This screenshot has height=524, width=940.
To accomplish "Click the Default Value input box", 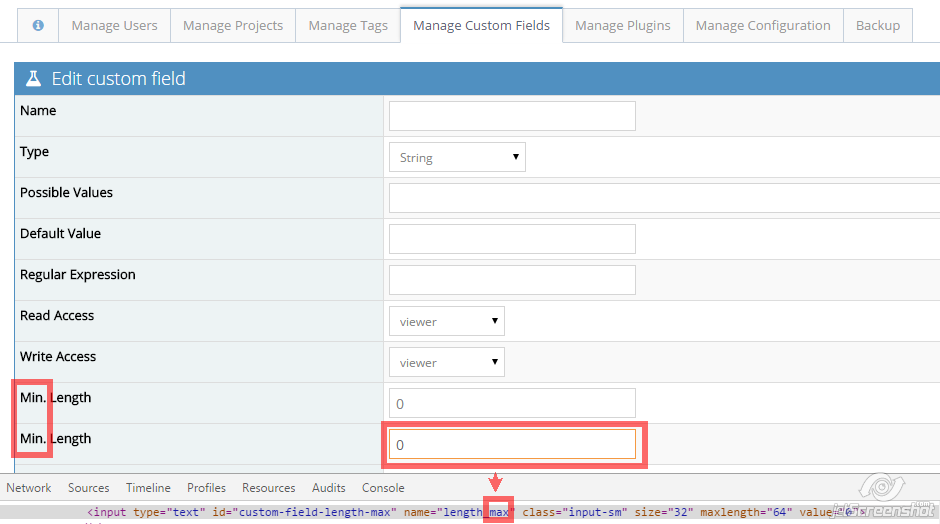I will click(x=512, y=239).
